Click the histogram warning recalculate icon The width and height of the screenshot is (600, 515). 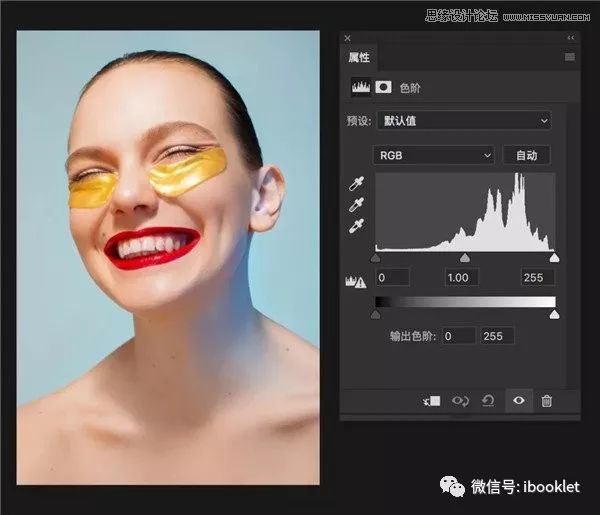tap(354, 282)
